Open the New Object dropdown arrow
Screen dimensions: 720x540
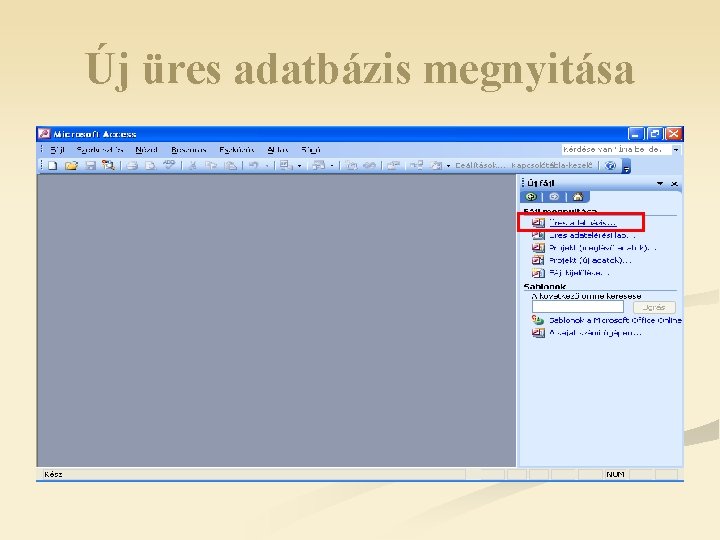[449, 166]
